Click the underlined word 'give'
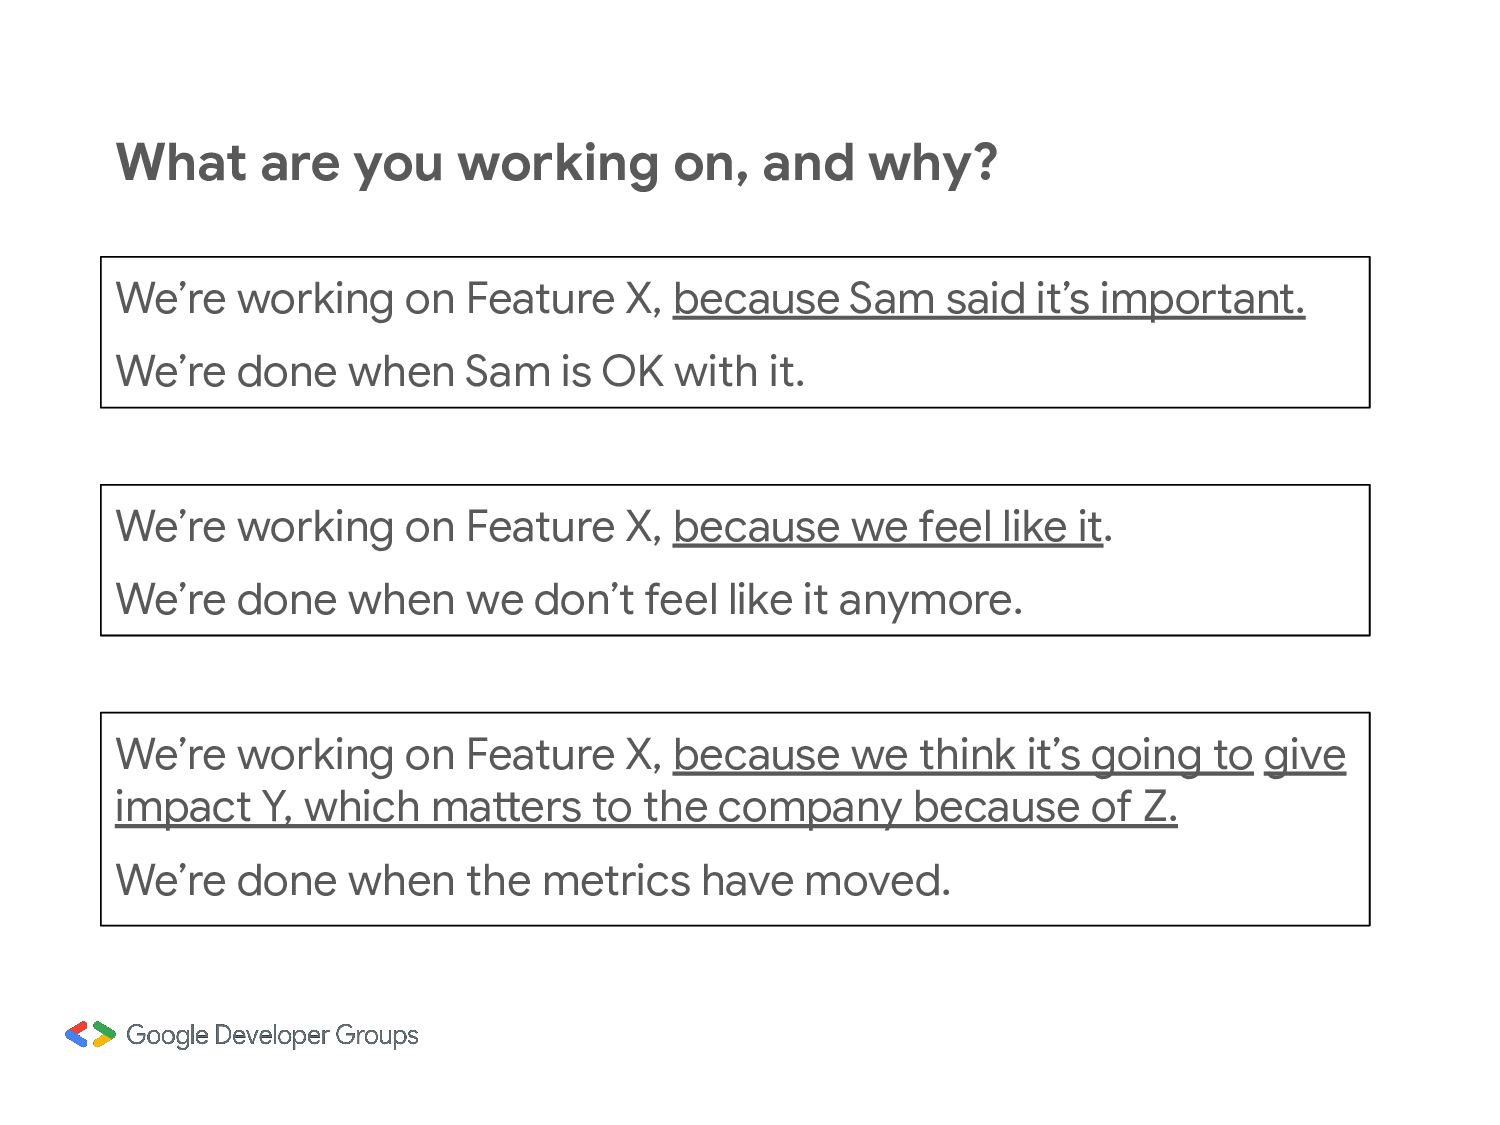This screenshot has height=1125, width=1500. (x=1304, y=756)
